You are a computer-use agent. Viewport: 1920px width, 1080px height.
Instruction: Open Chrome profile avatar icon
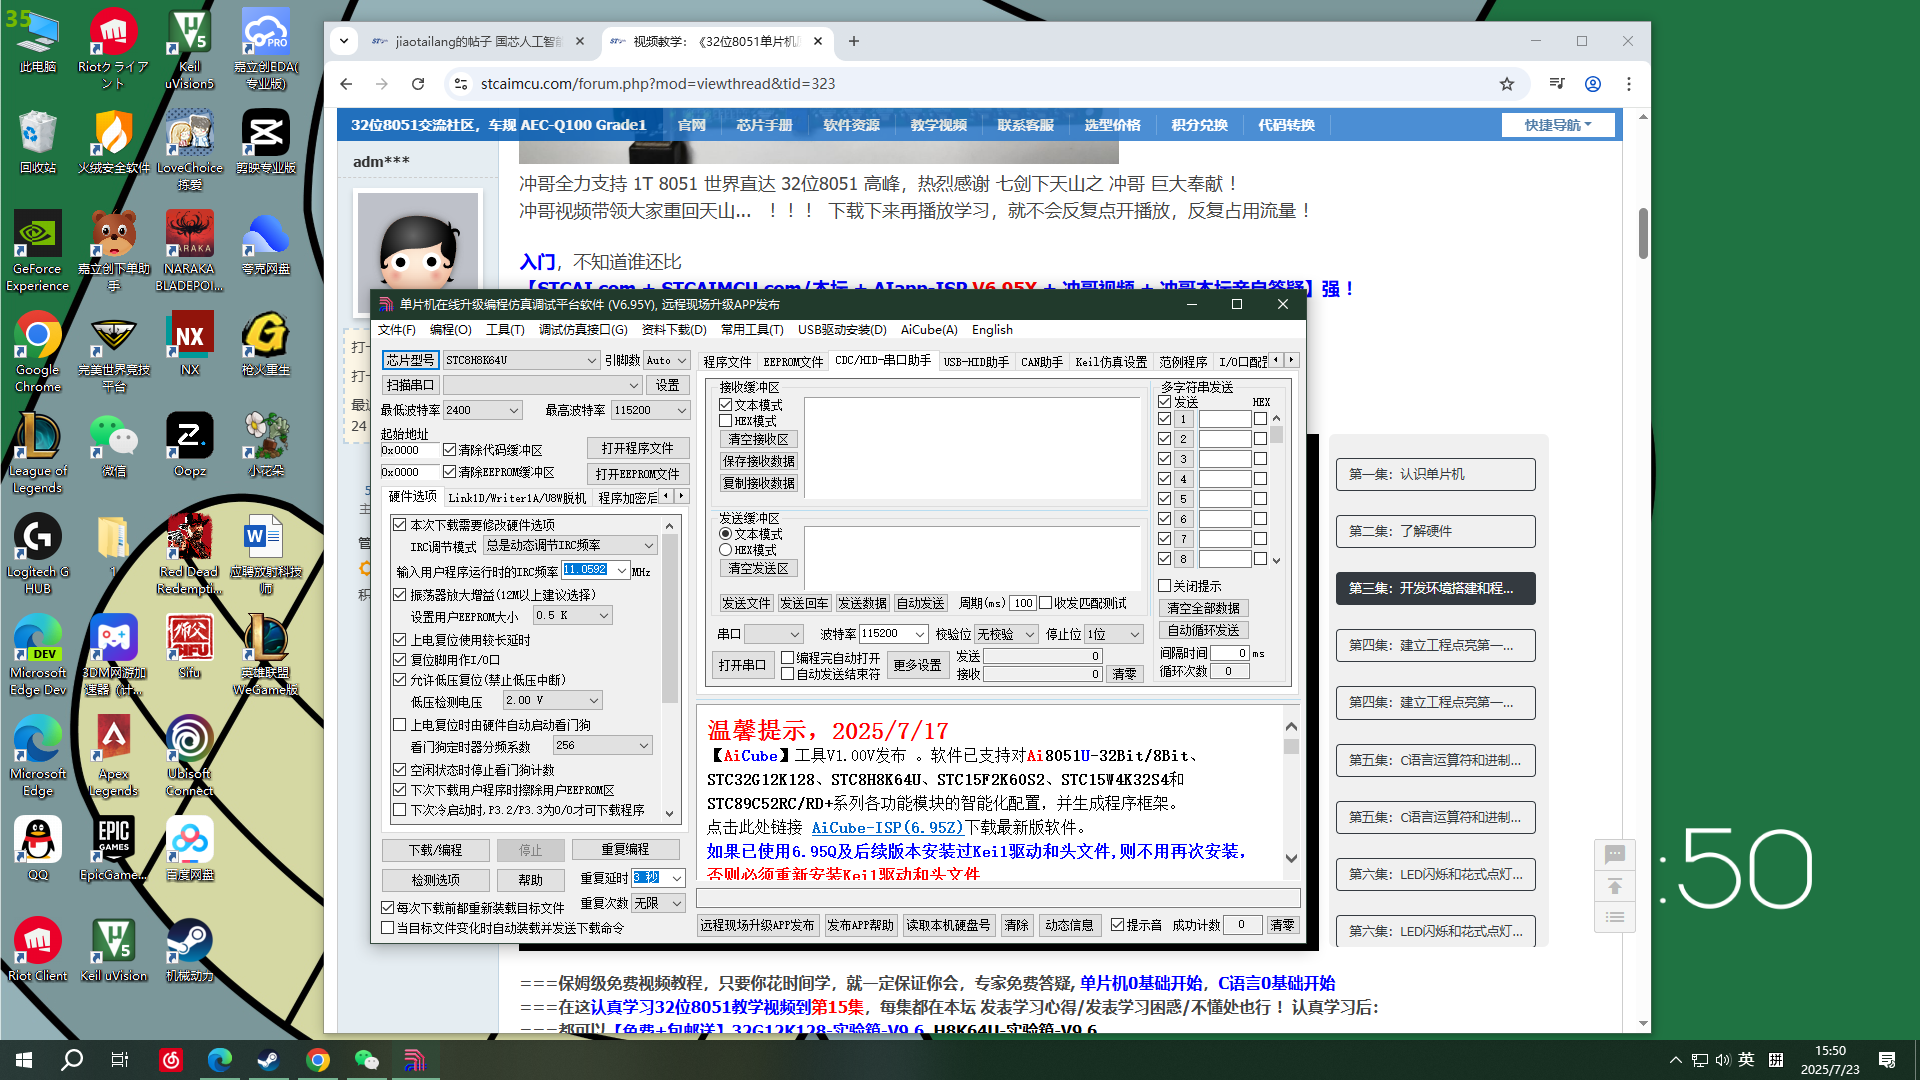point(1592,84)
